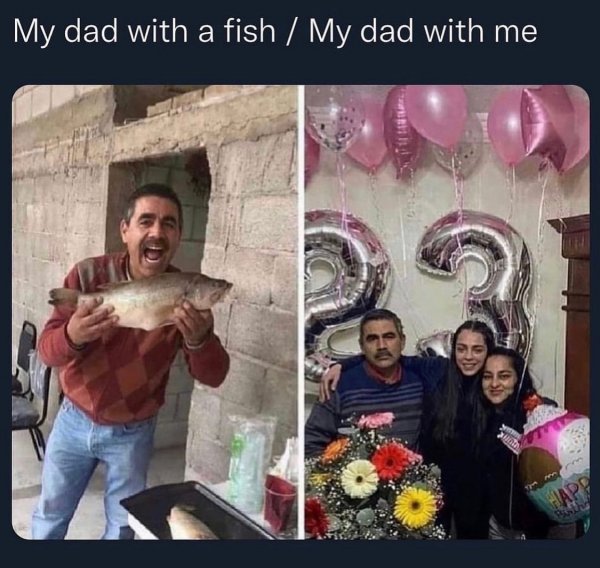Click the red cup on the table
This screenshot has width=600, height=568.
click(280, 502)
